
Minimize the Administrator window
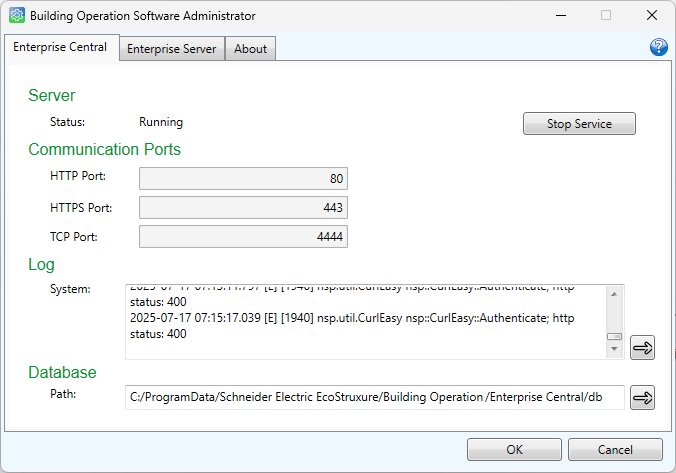pos(561,16)
